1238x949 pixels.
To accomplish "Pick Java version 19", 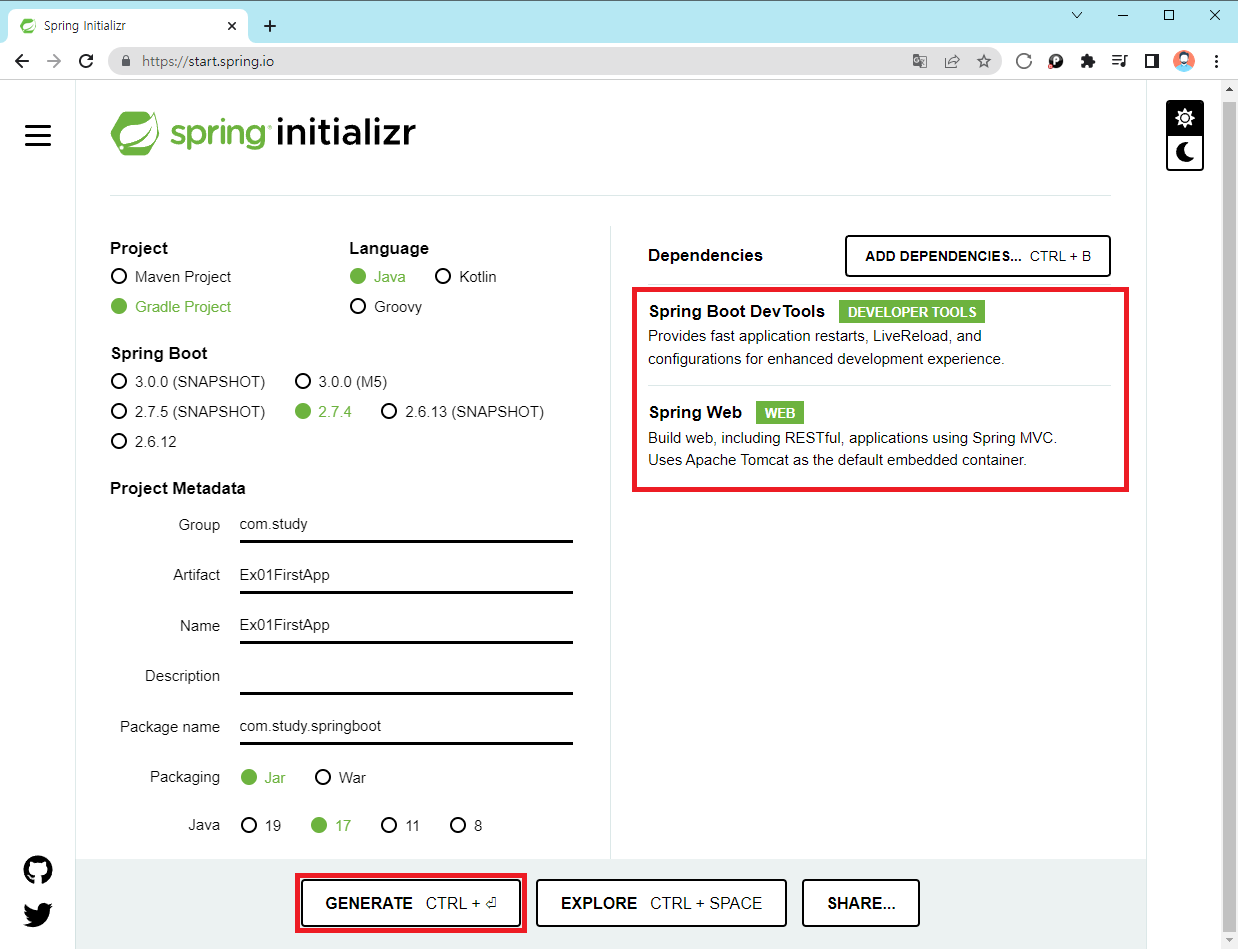I will tap(261, 826).
